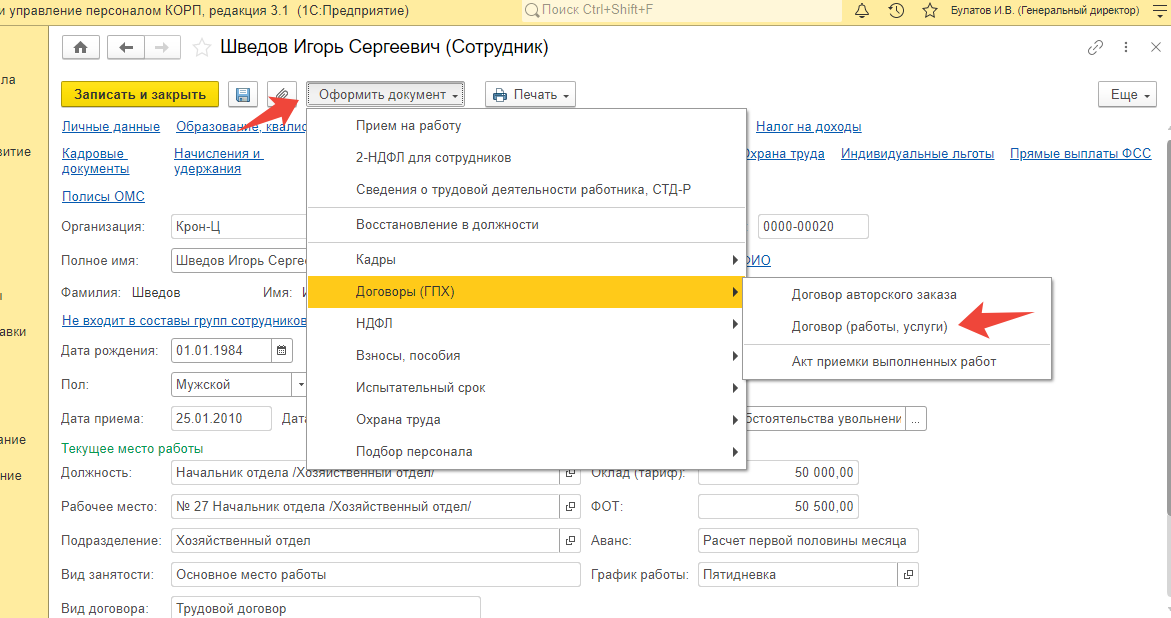Expand the Кадры submenu

[x=526, y=260]
